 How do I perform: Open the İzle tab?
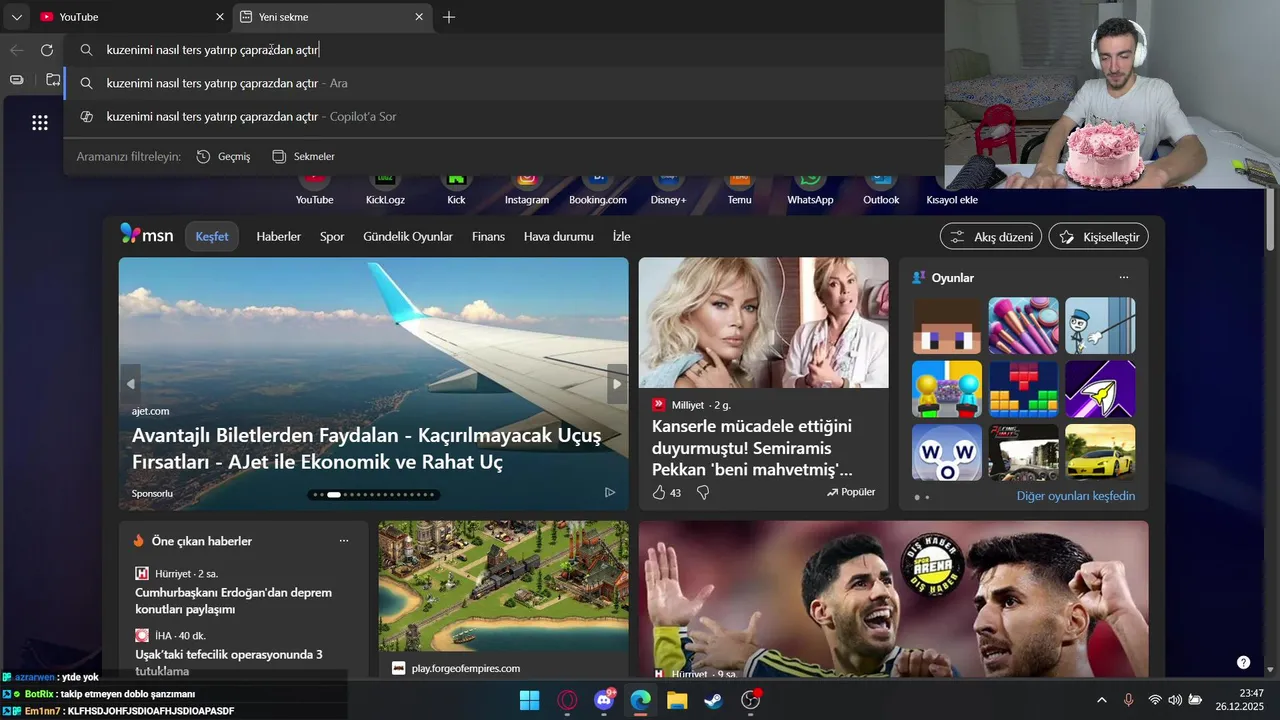(621, 236)
